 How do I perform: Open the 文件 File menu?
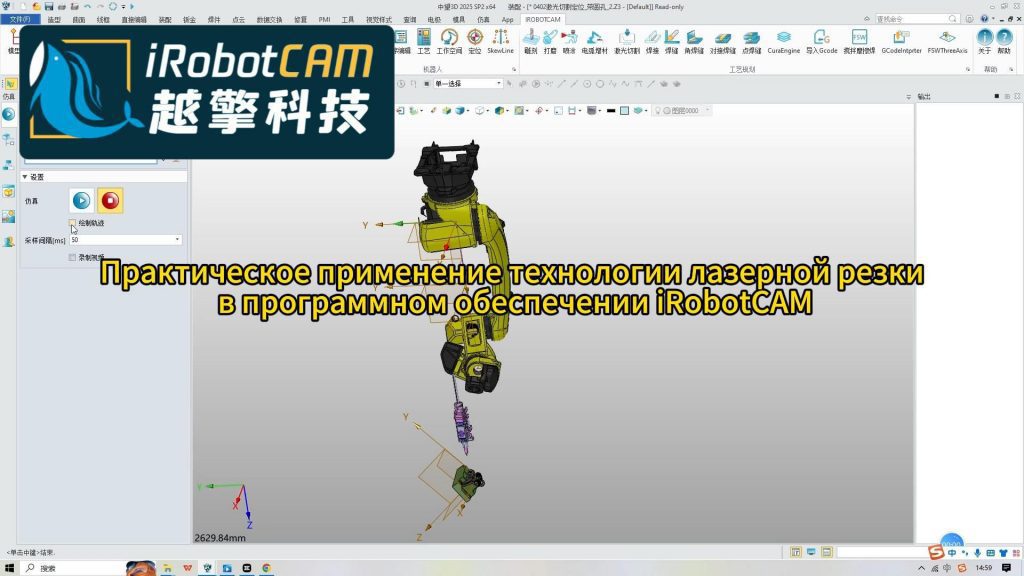click(x=20, y=20)
